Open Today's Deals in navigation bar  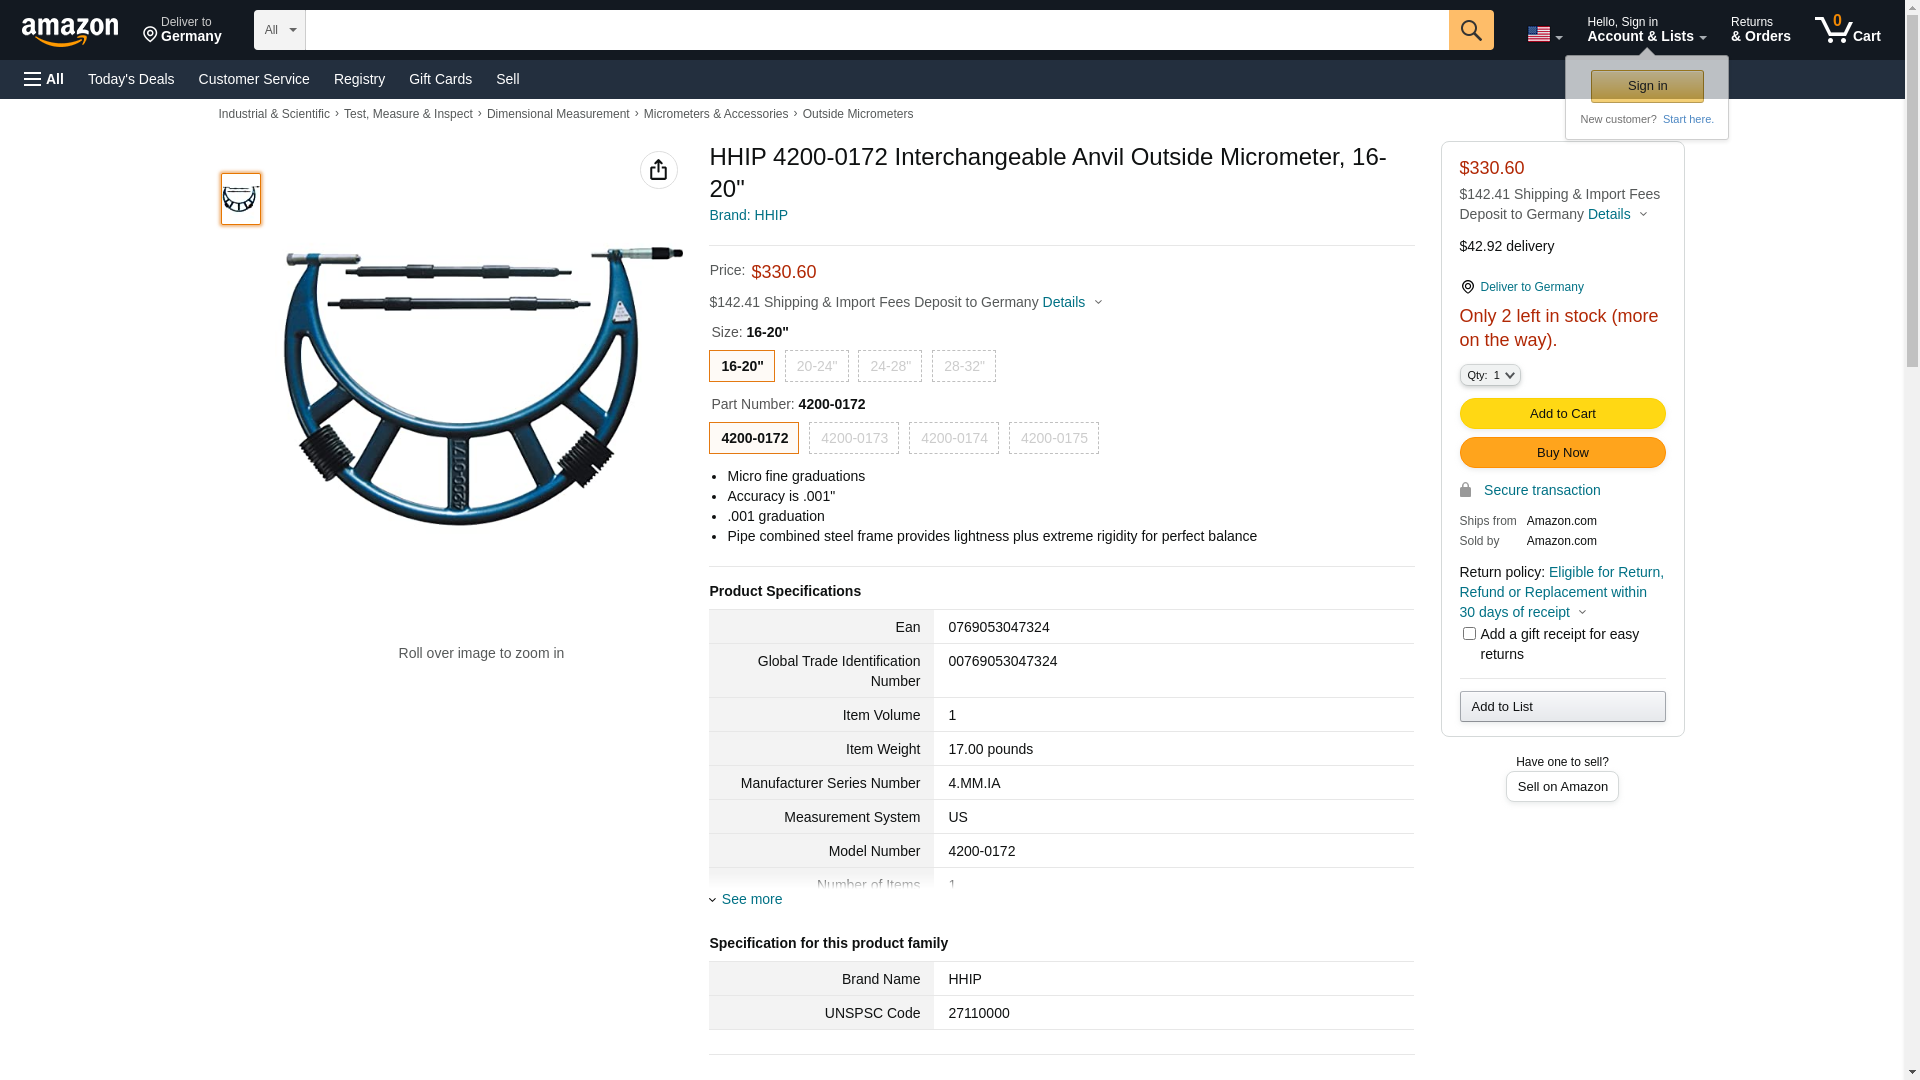coord(131,79)
